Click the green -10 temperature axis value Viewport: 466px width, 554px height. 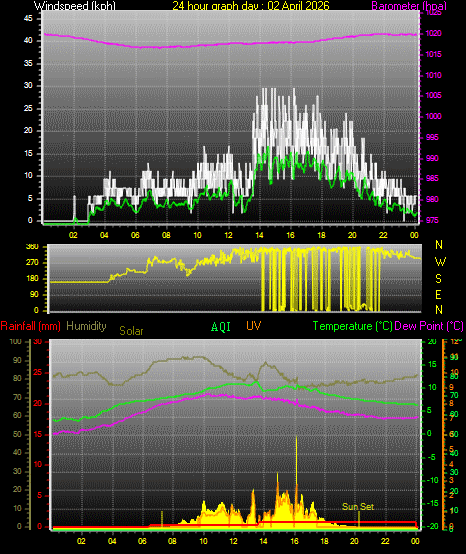click(x=433, y=481)
